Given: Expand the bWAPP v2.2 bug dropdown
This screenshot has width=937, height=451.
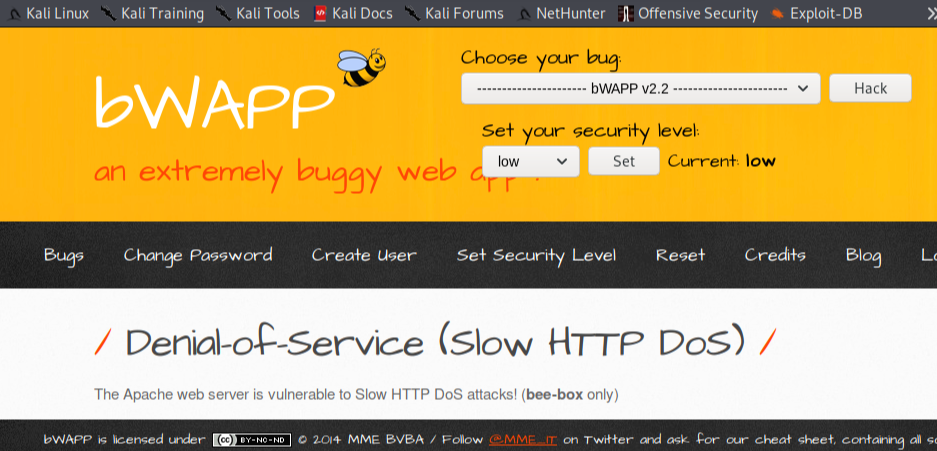Looking at the screenshot, I should tap(641, 88).
